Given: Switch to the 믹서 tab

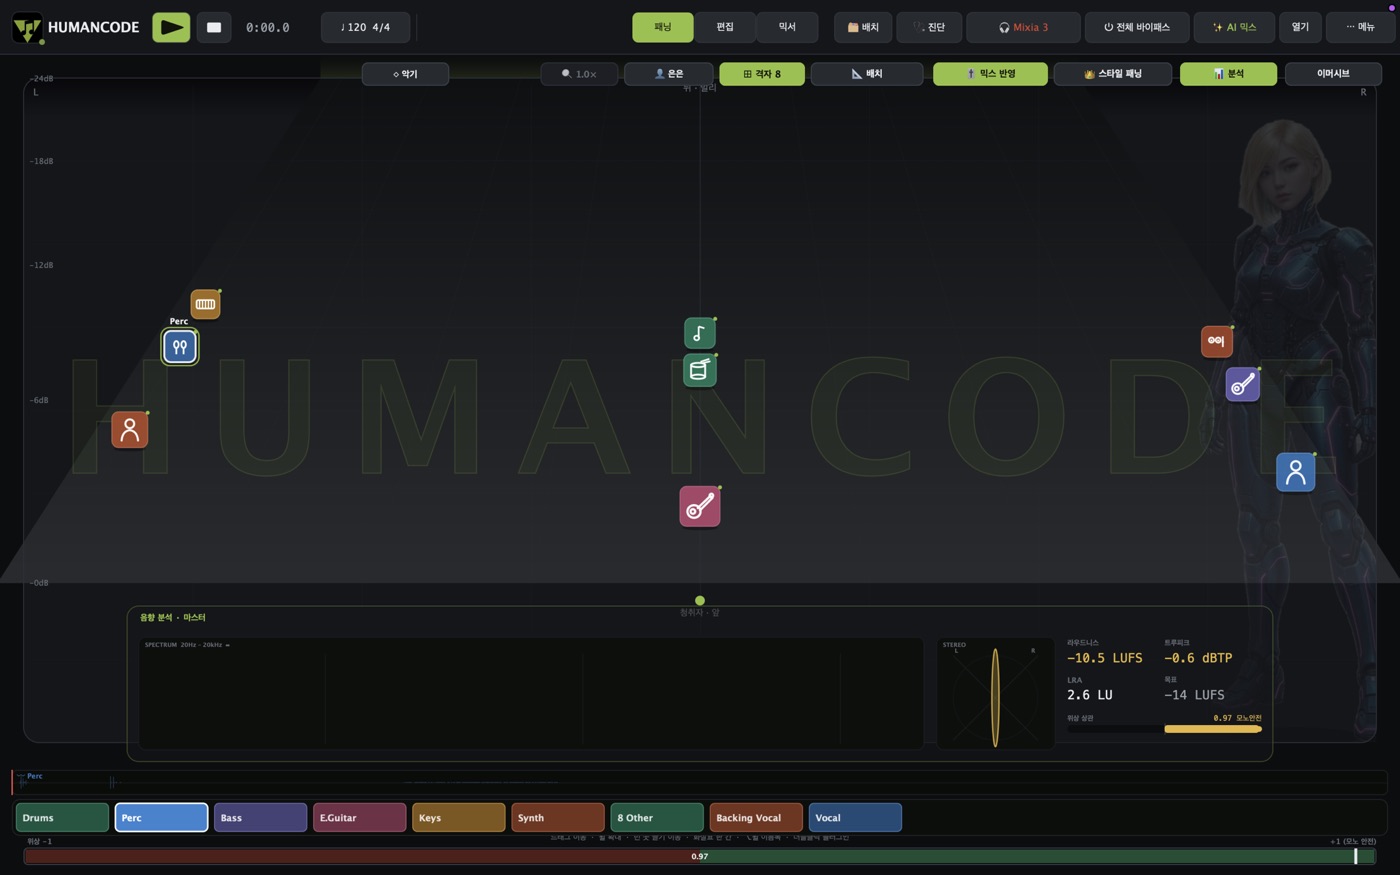Looking at the screenshot, I should pos(787,27).
